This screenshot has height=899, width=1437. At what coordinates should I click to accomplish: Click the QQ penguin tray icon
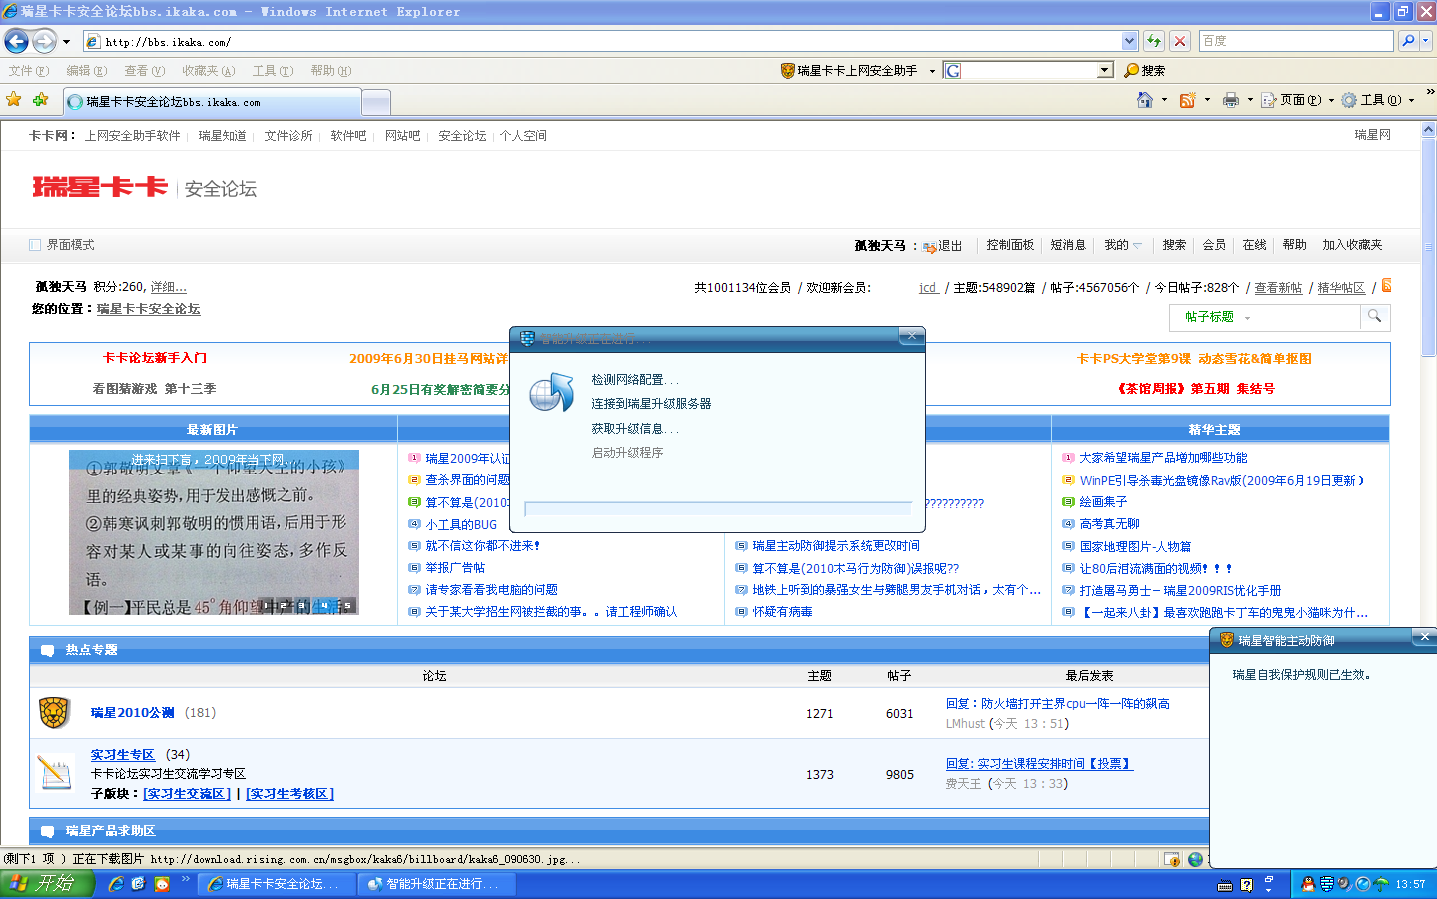tap(1308, 884)
